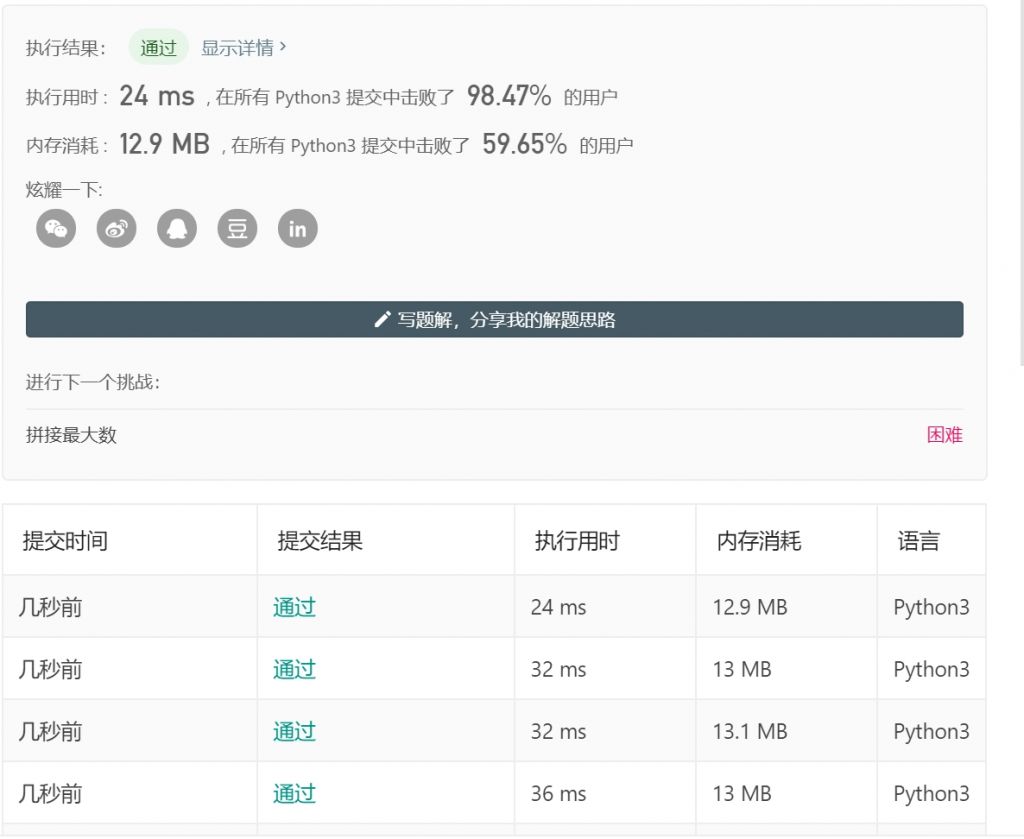Open 显示详情 details link
The image size is (1024, 839).
coord(243,48)
